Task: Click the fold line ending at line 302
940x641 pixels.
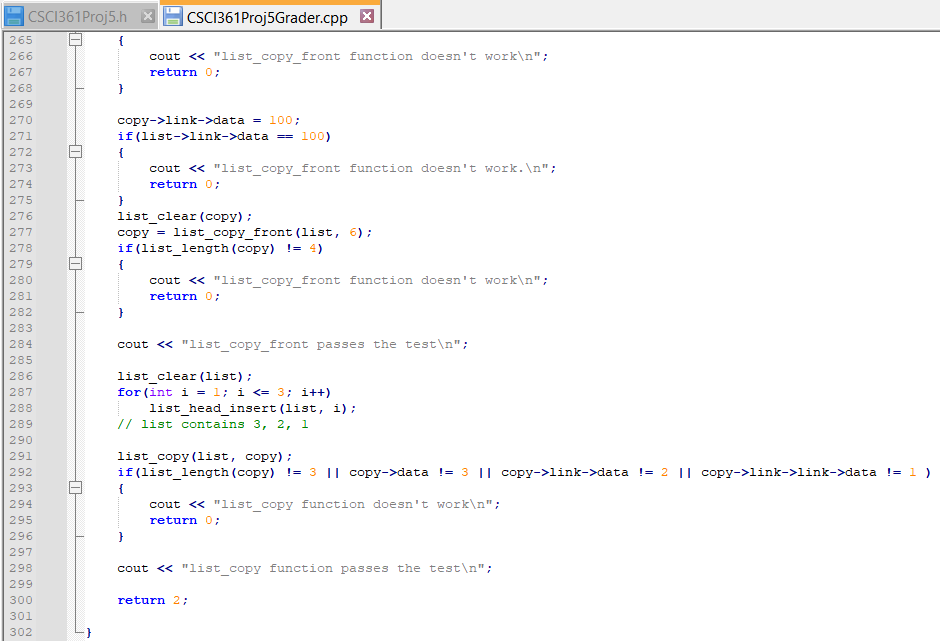Action: coord(75,631)
